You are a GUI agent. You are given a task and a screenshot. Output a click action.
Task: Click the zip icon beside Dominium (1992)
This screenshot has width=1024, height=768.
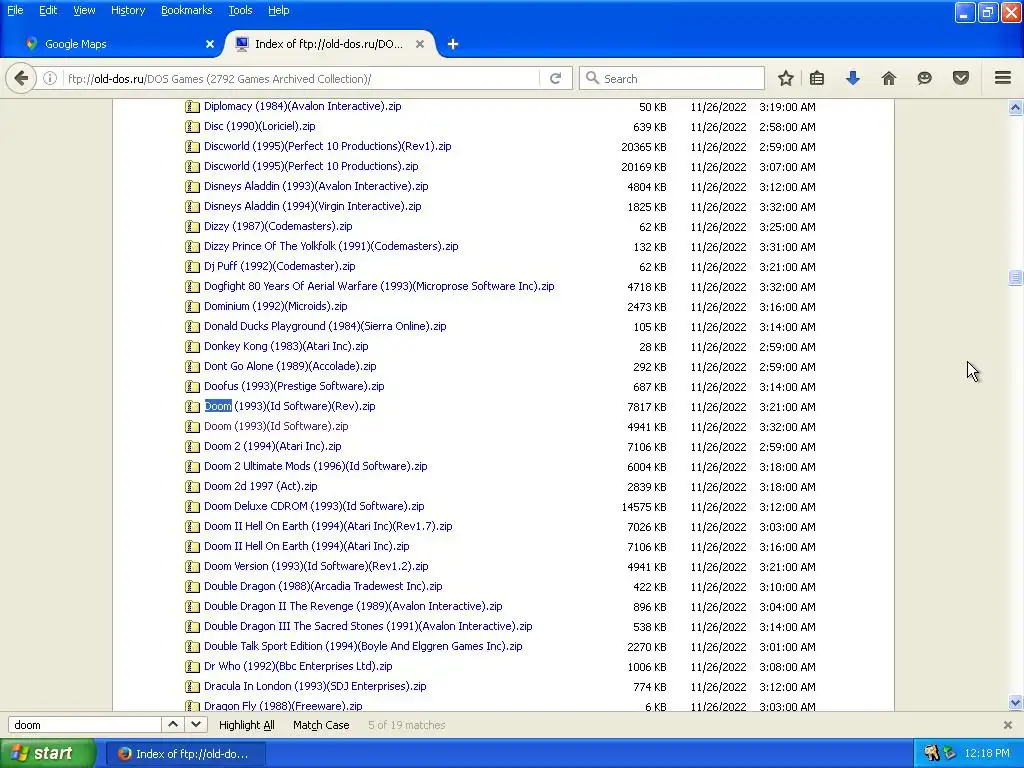click(x=192, y=307)
